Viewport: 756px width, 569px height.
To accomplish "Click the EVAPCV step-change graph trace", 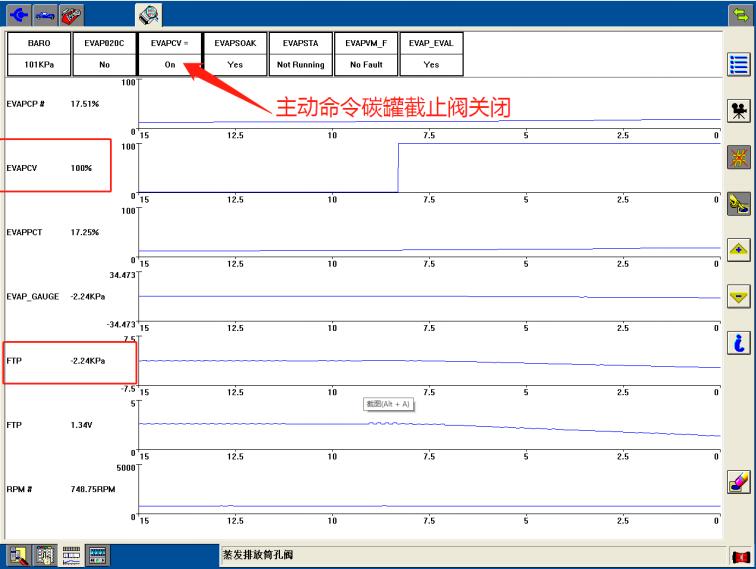I will [x=429, y=168].
